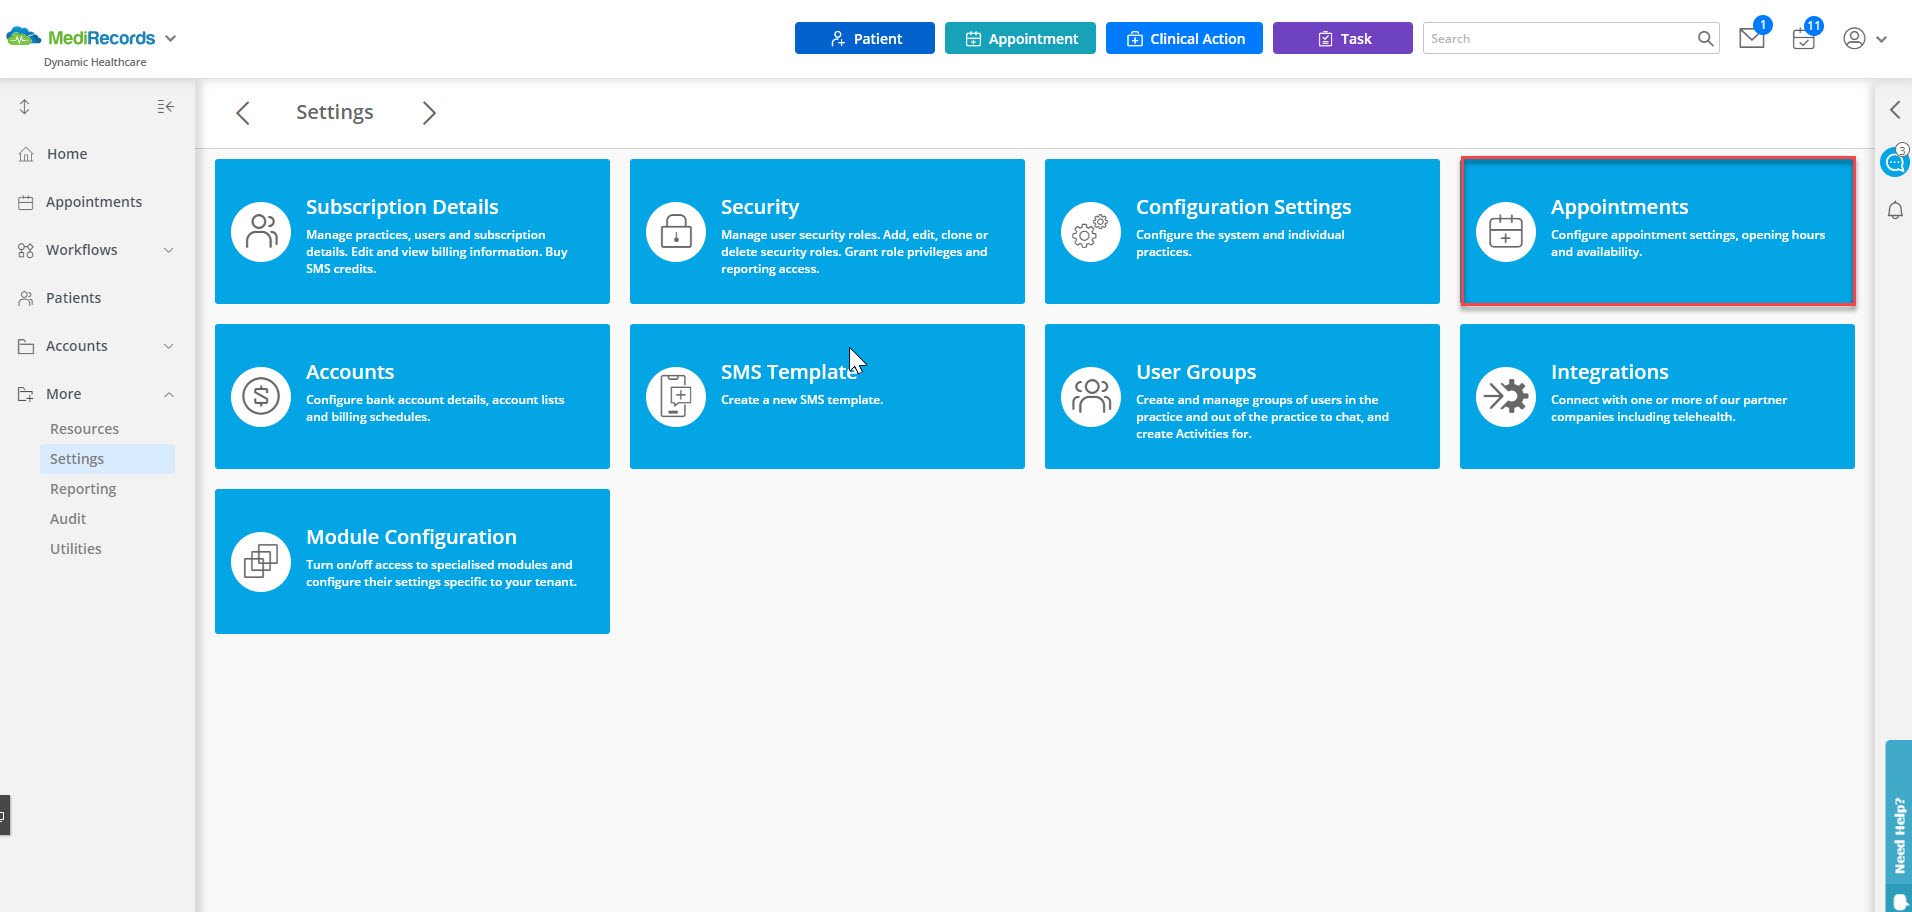This screenshot has height=912, width=1912.
Task: Open Integrations via its connector icon
Action: click(1506, 396)
